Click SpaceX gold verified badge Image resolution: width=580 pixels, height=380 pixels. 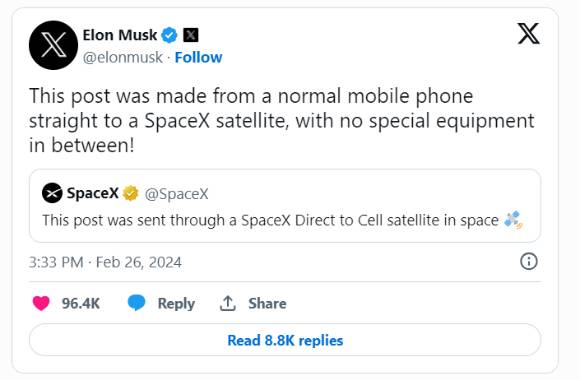click(x=130, y=193)
